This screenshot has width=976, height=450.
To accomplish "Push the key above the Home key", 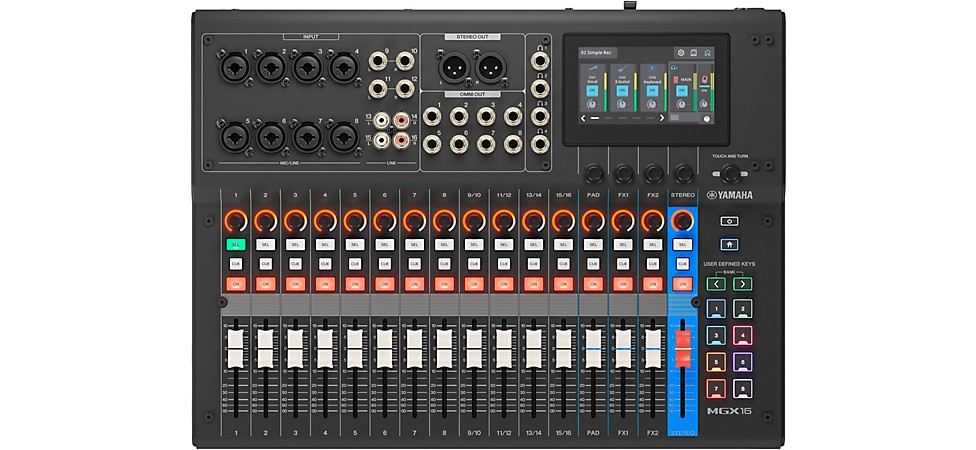I will click(729, 221).
